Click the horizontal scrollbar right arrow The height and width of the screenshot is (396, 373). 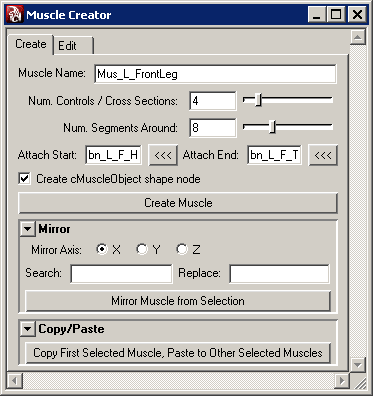342,380
